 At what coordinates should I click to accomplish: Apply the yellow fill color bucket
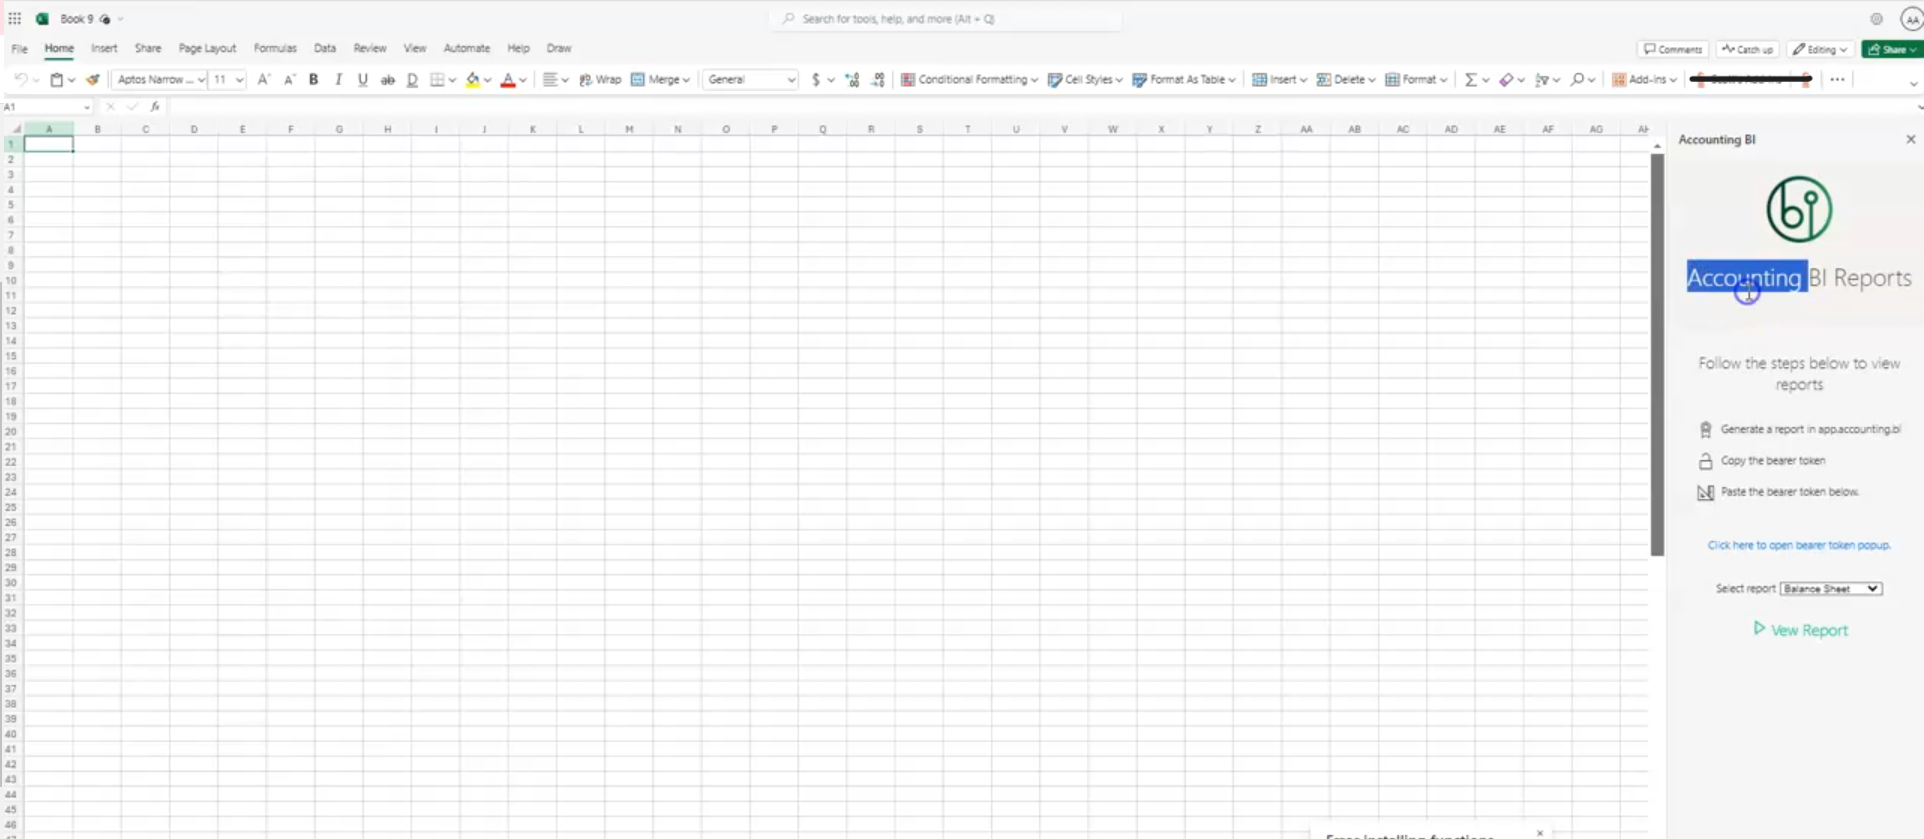473,80
